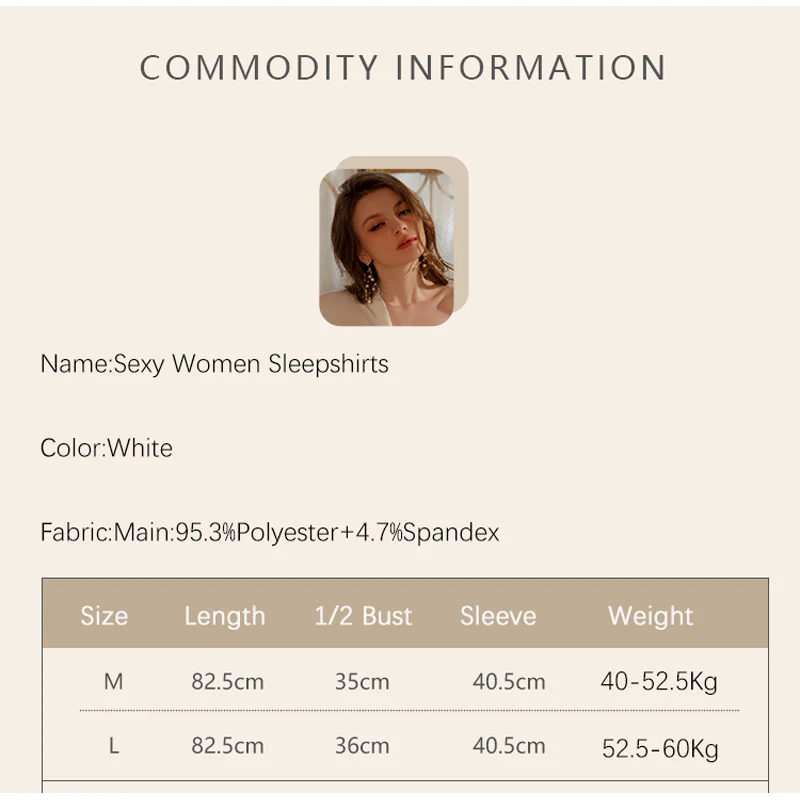Click the M row 82.5cm length value

228,682
